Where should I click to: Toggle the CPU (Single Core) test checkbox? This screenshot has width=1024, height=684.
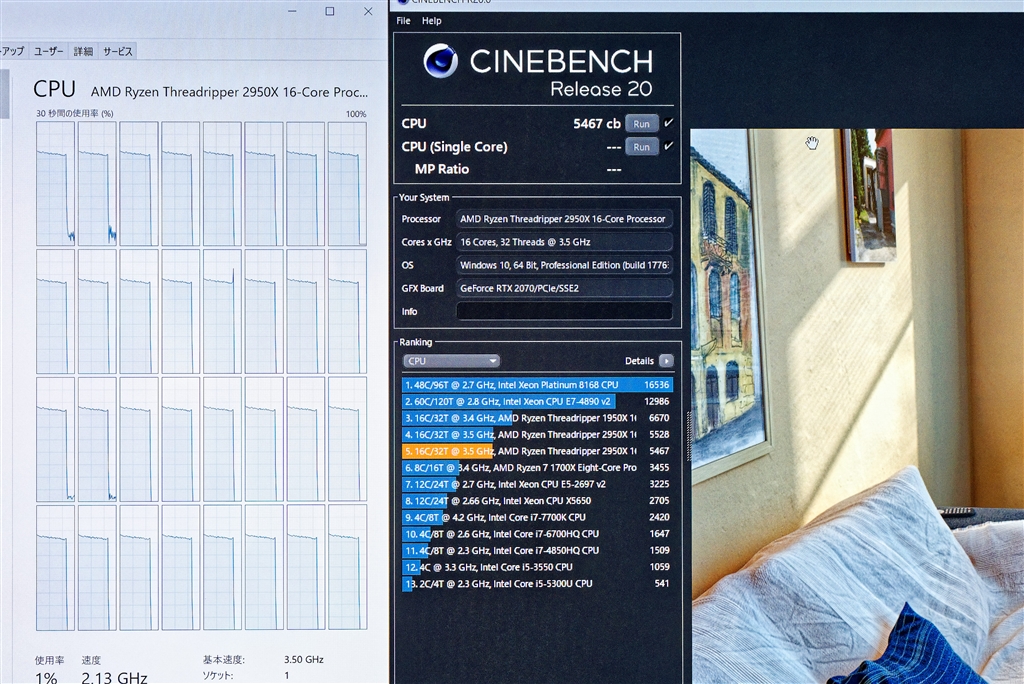coord(668,146)
